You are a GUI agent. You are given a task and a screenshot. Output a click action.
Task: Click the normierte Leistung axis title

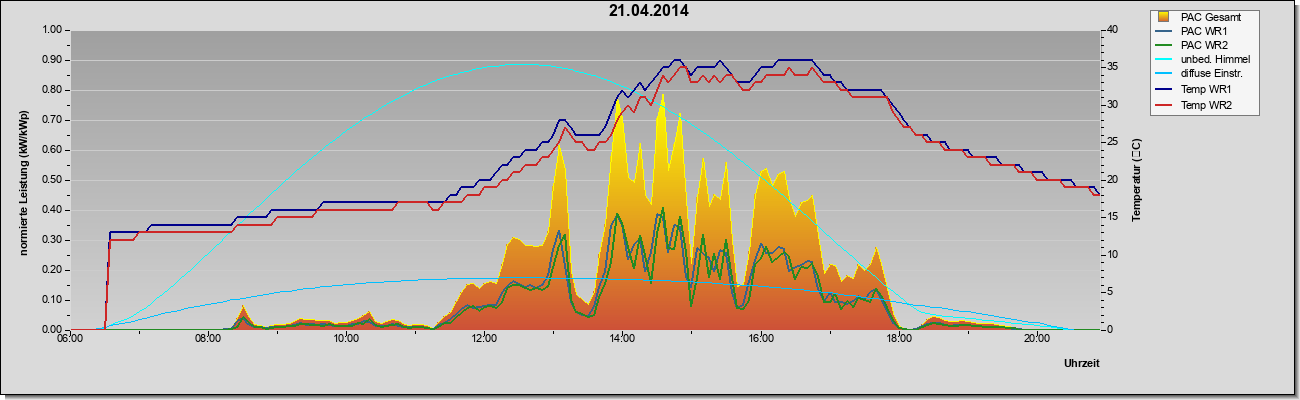(22, 179)
